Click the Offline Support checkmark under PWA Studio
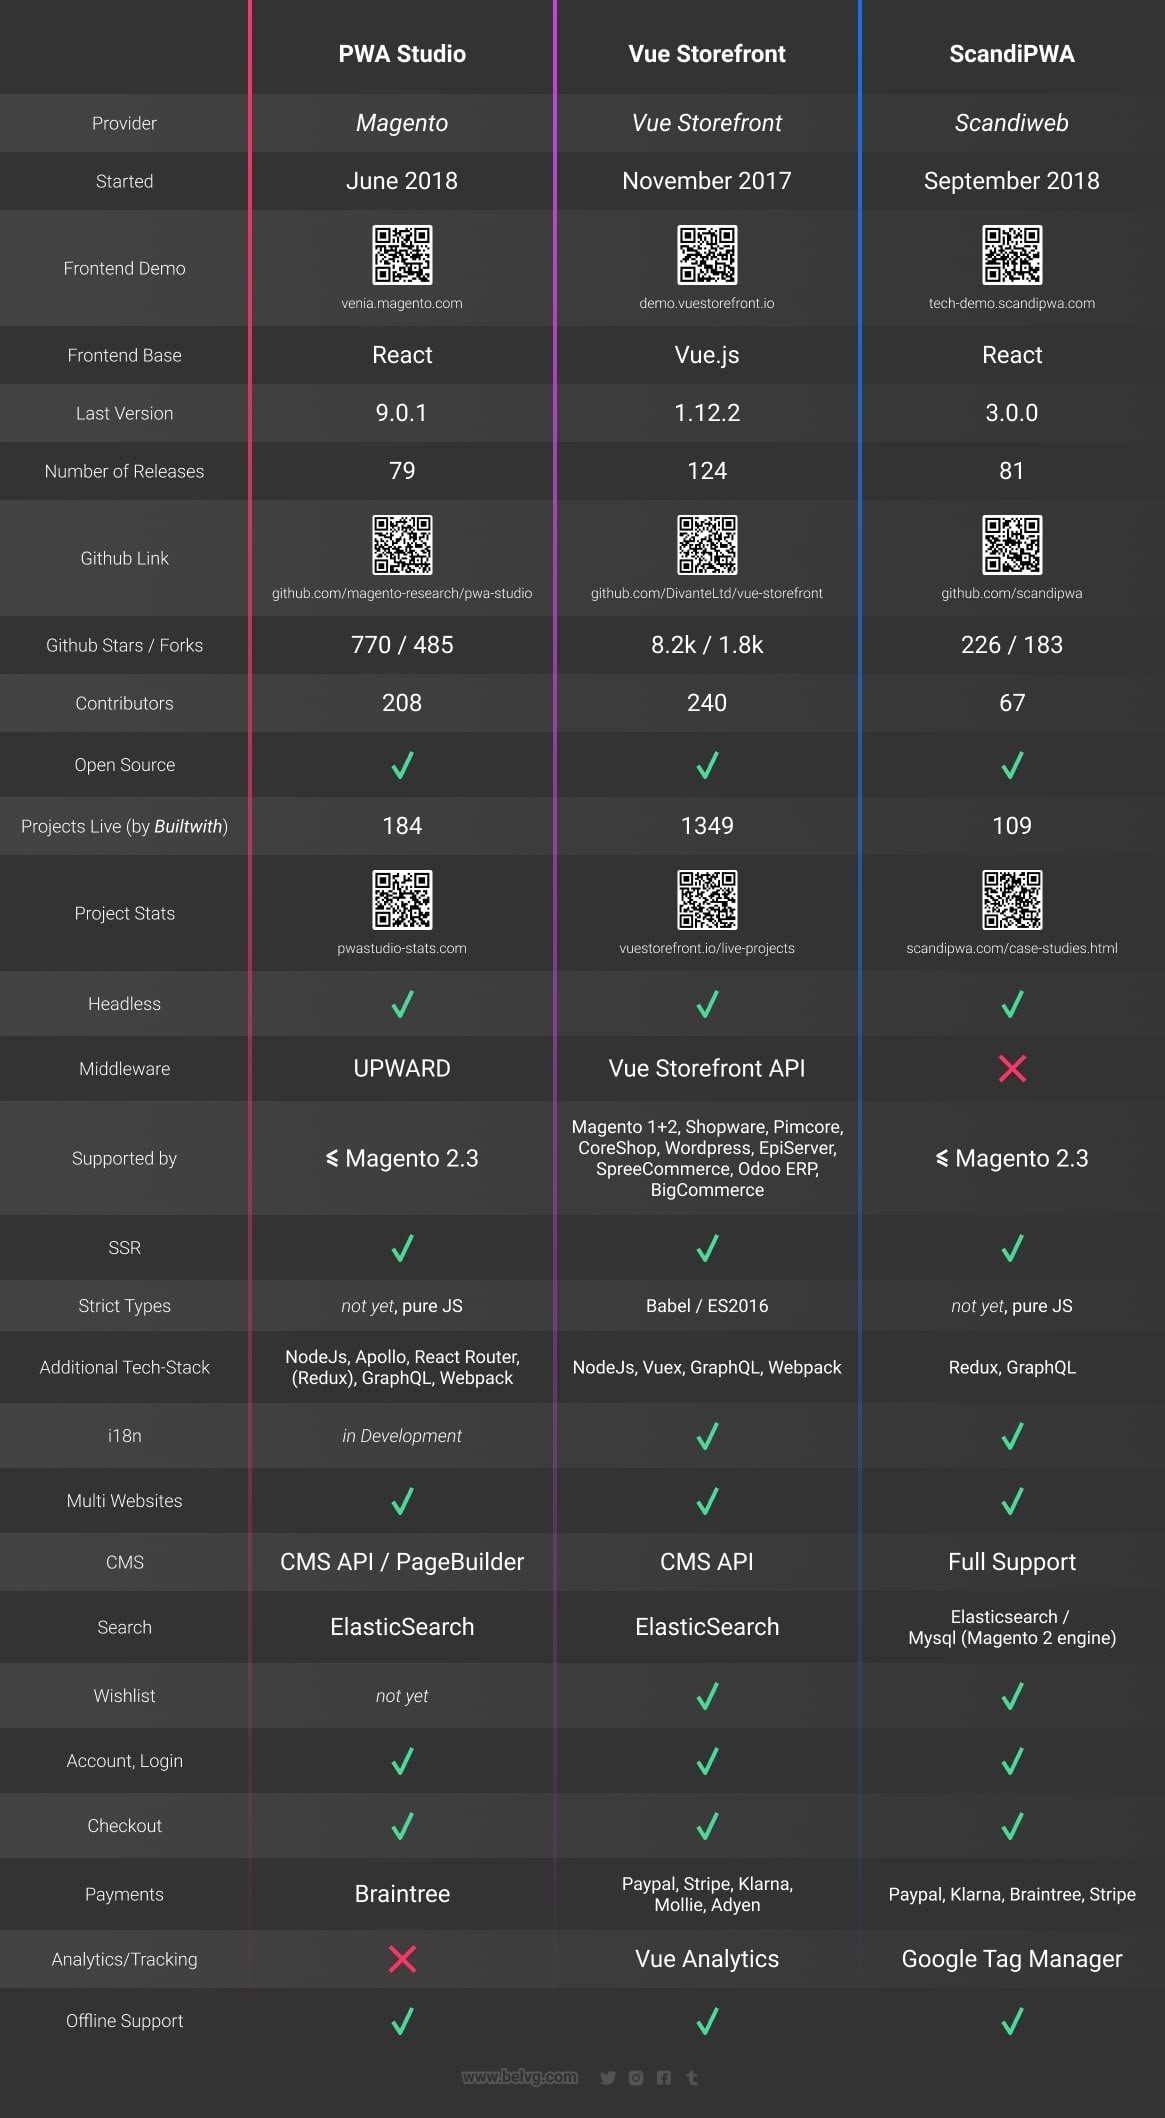The width and height of the screenshot is (1165, 2118). (x=402, y=2021)
